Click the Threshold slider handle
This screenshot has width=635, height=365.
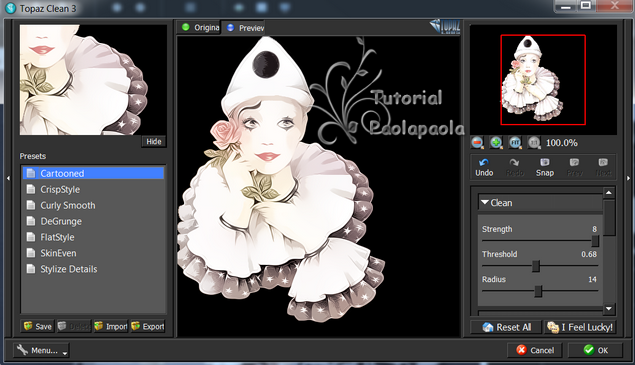tap(536, 266)
